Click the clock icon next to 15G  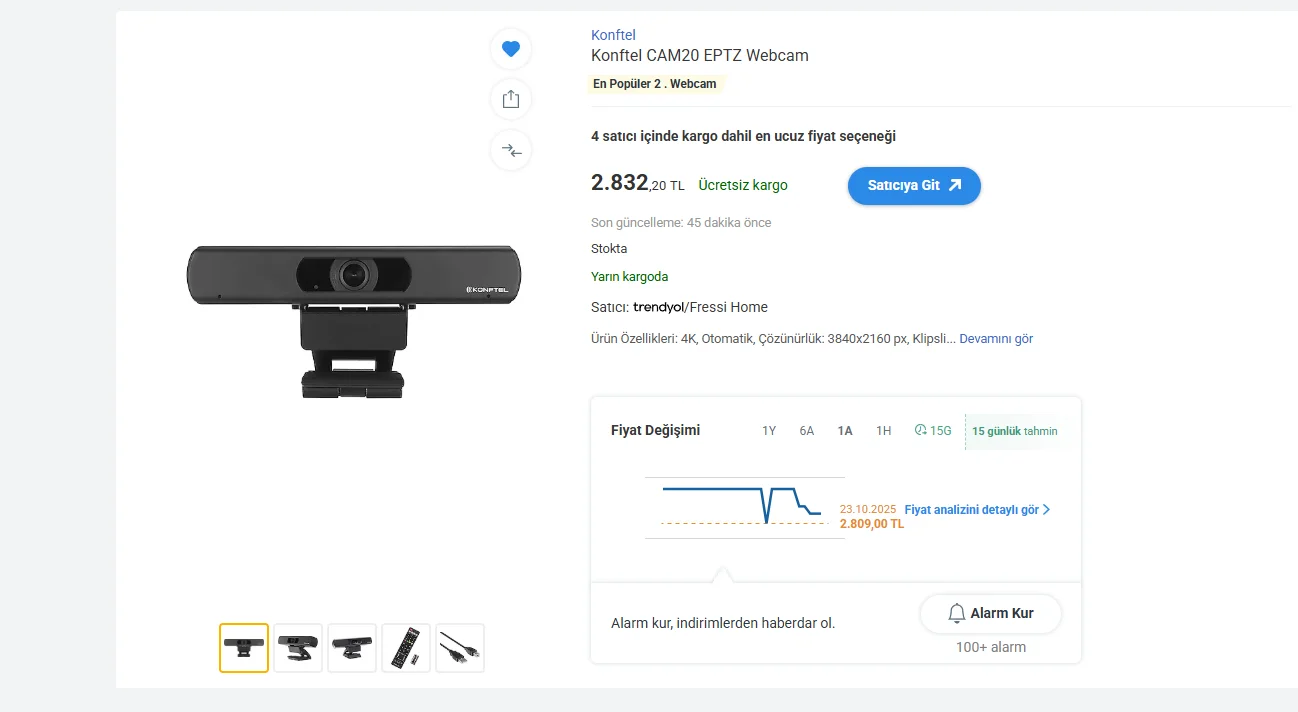(921, 431)
